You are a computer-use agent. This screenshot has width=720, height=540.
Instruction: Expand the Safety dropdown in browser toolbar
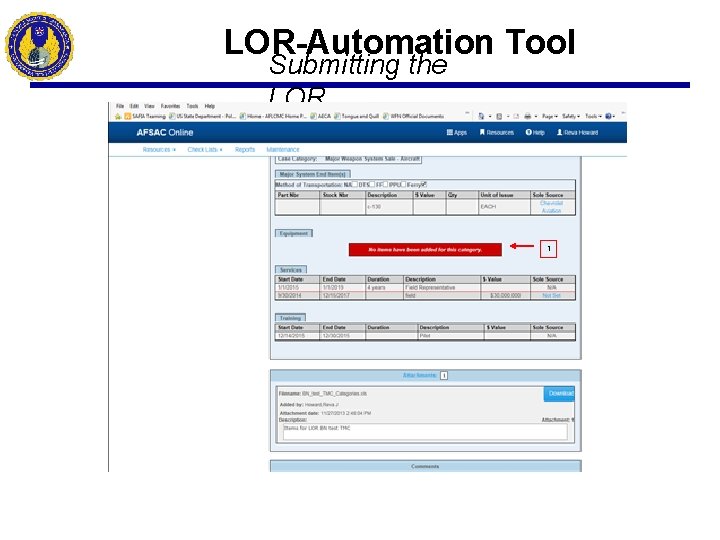(571, 116)
